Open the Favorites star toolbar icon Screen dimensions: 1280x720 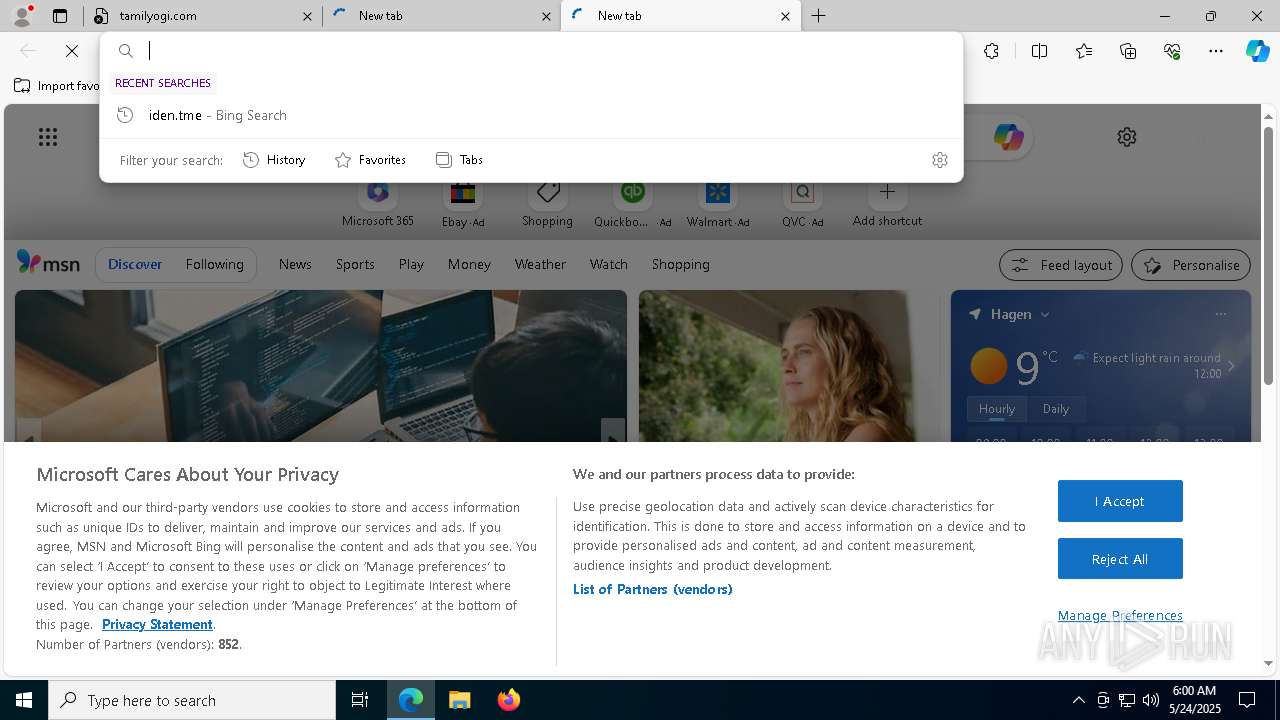(1084, 51)
